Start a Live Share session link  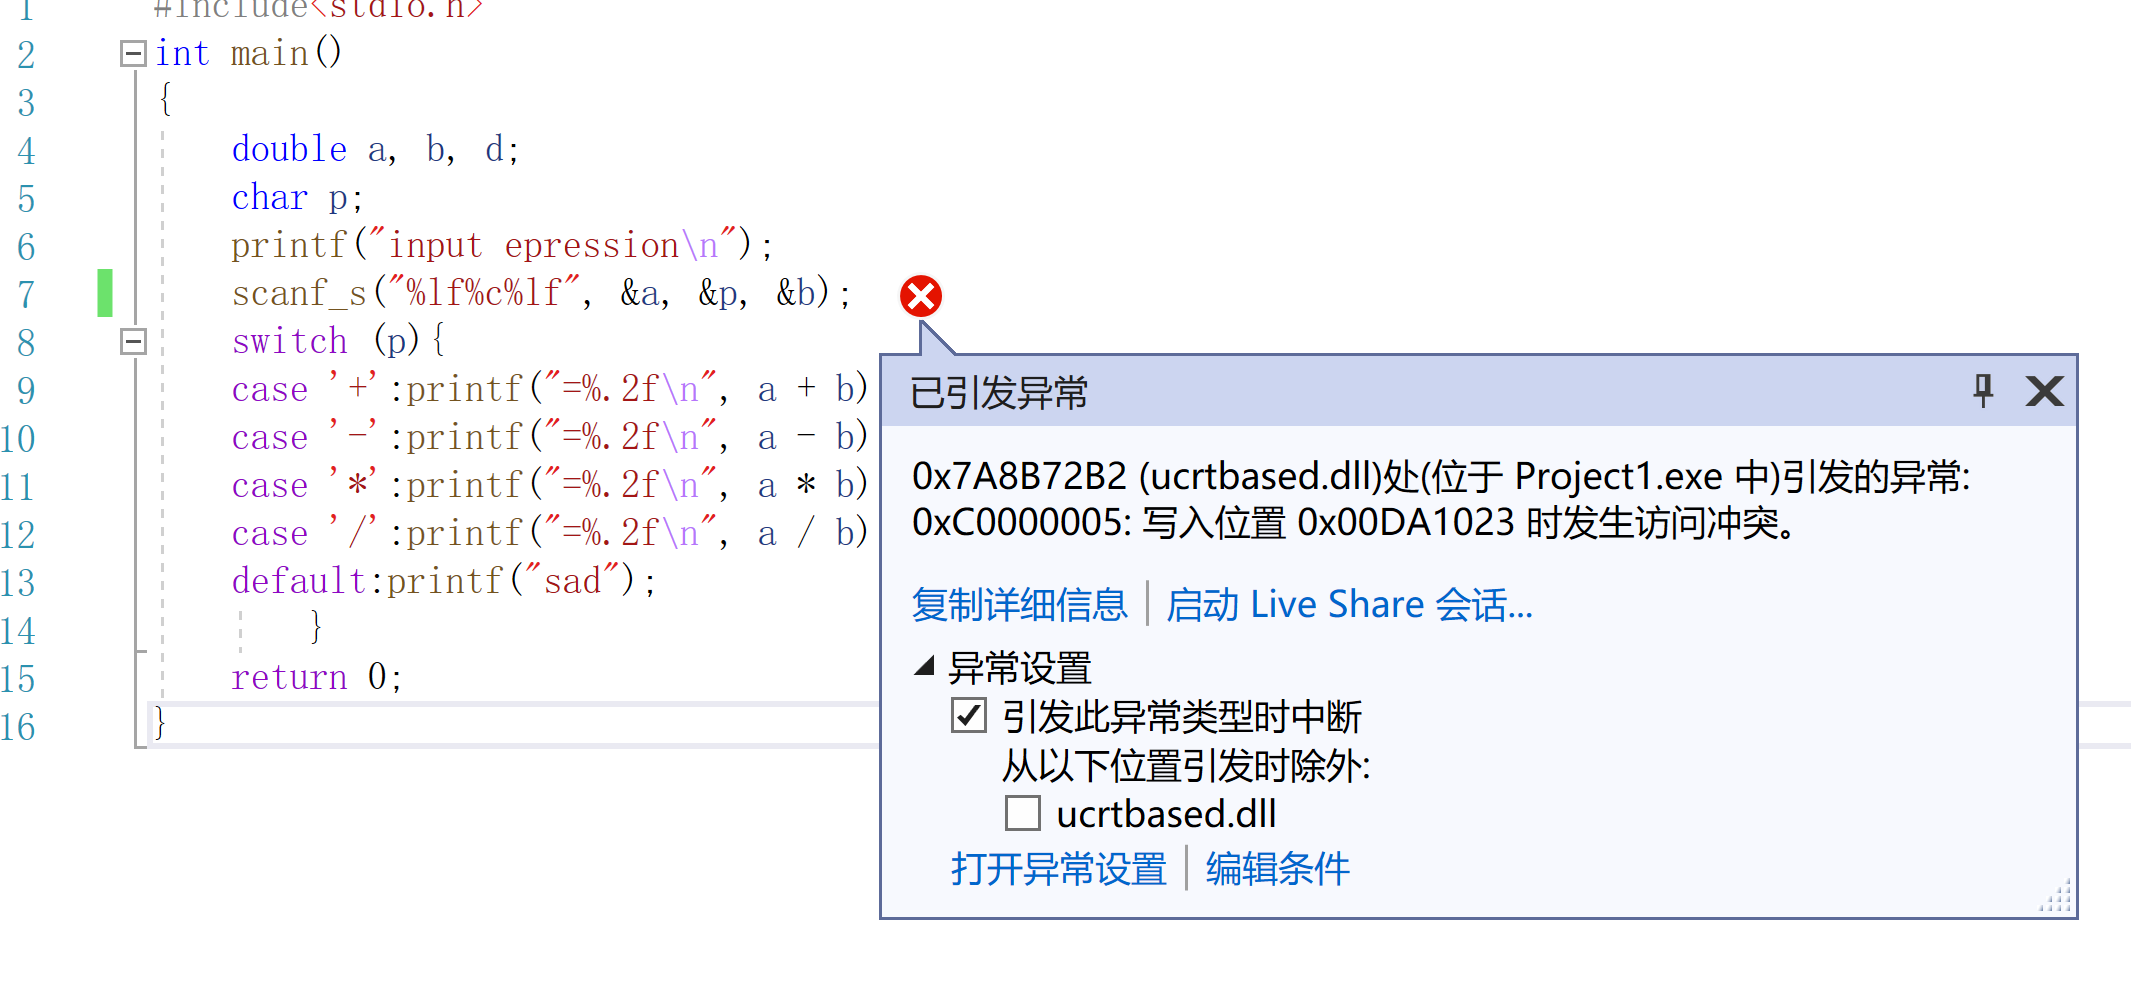(1349, 605)
